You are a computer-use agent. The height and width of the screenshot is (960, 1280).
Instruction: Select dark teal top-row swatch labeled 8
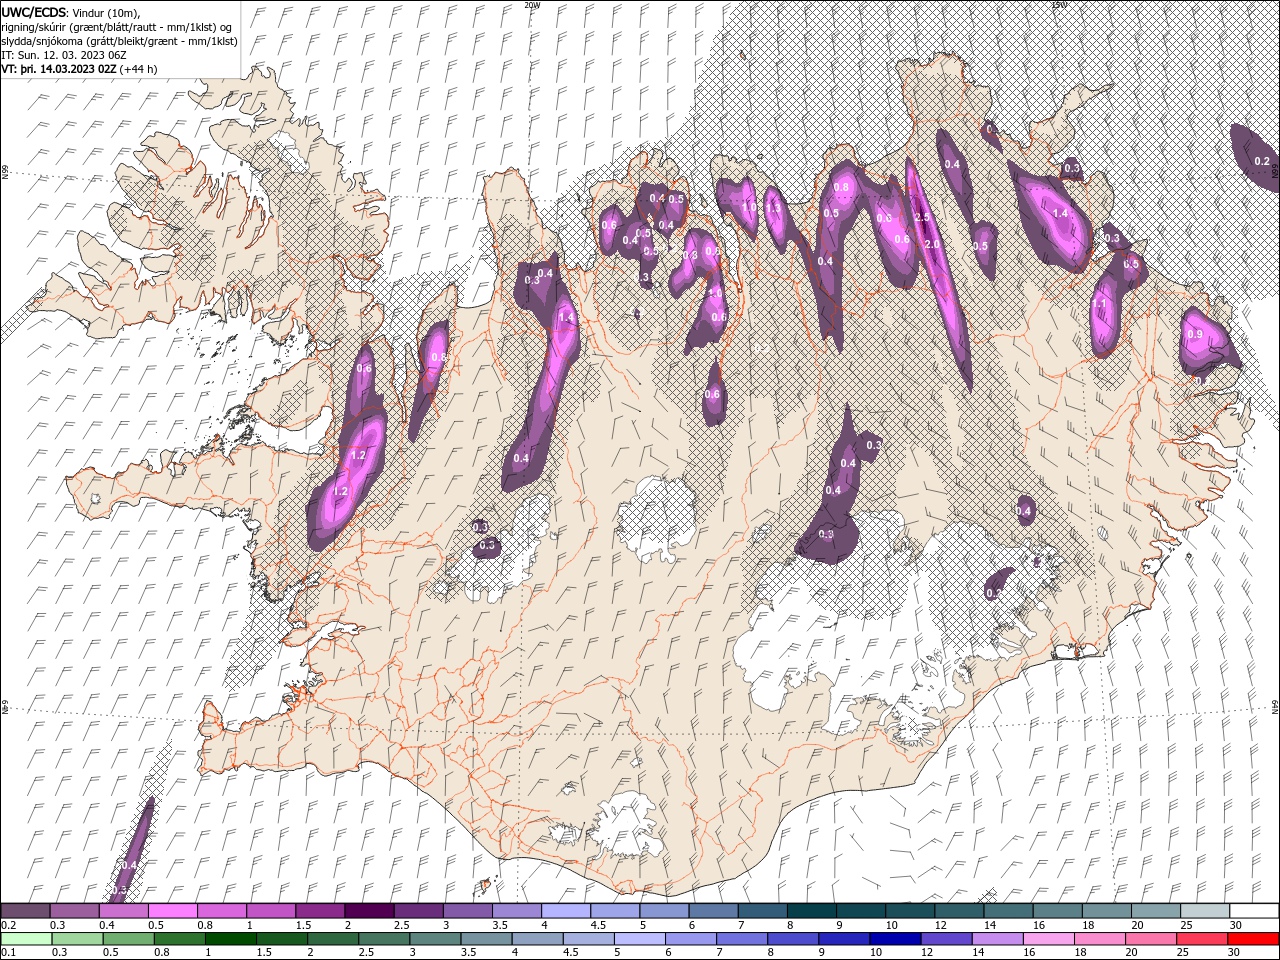coord(810,911)
